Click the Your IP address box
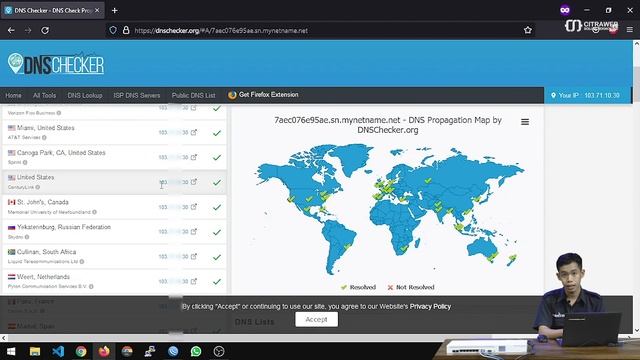Viewport: 640px width, 360px height. (x=587, y=95)
